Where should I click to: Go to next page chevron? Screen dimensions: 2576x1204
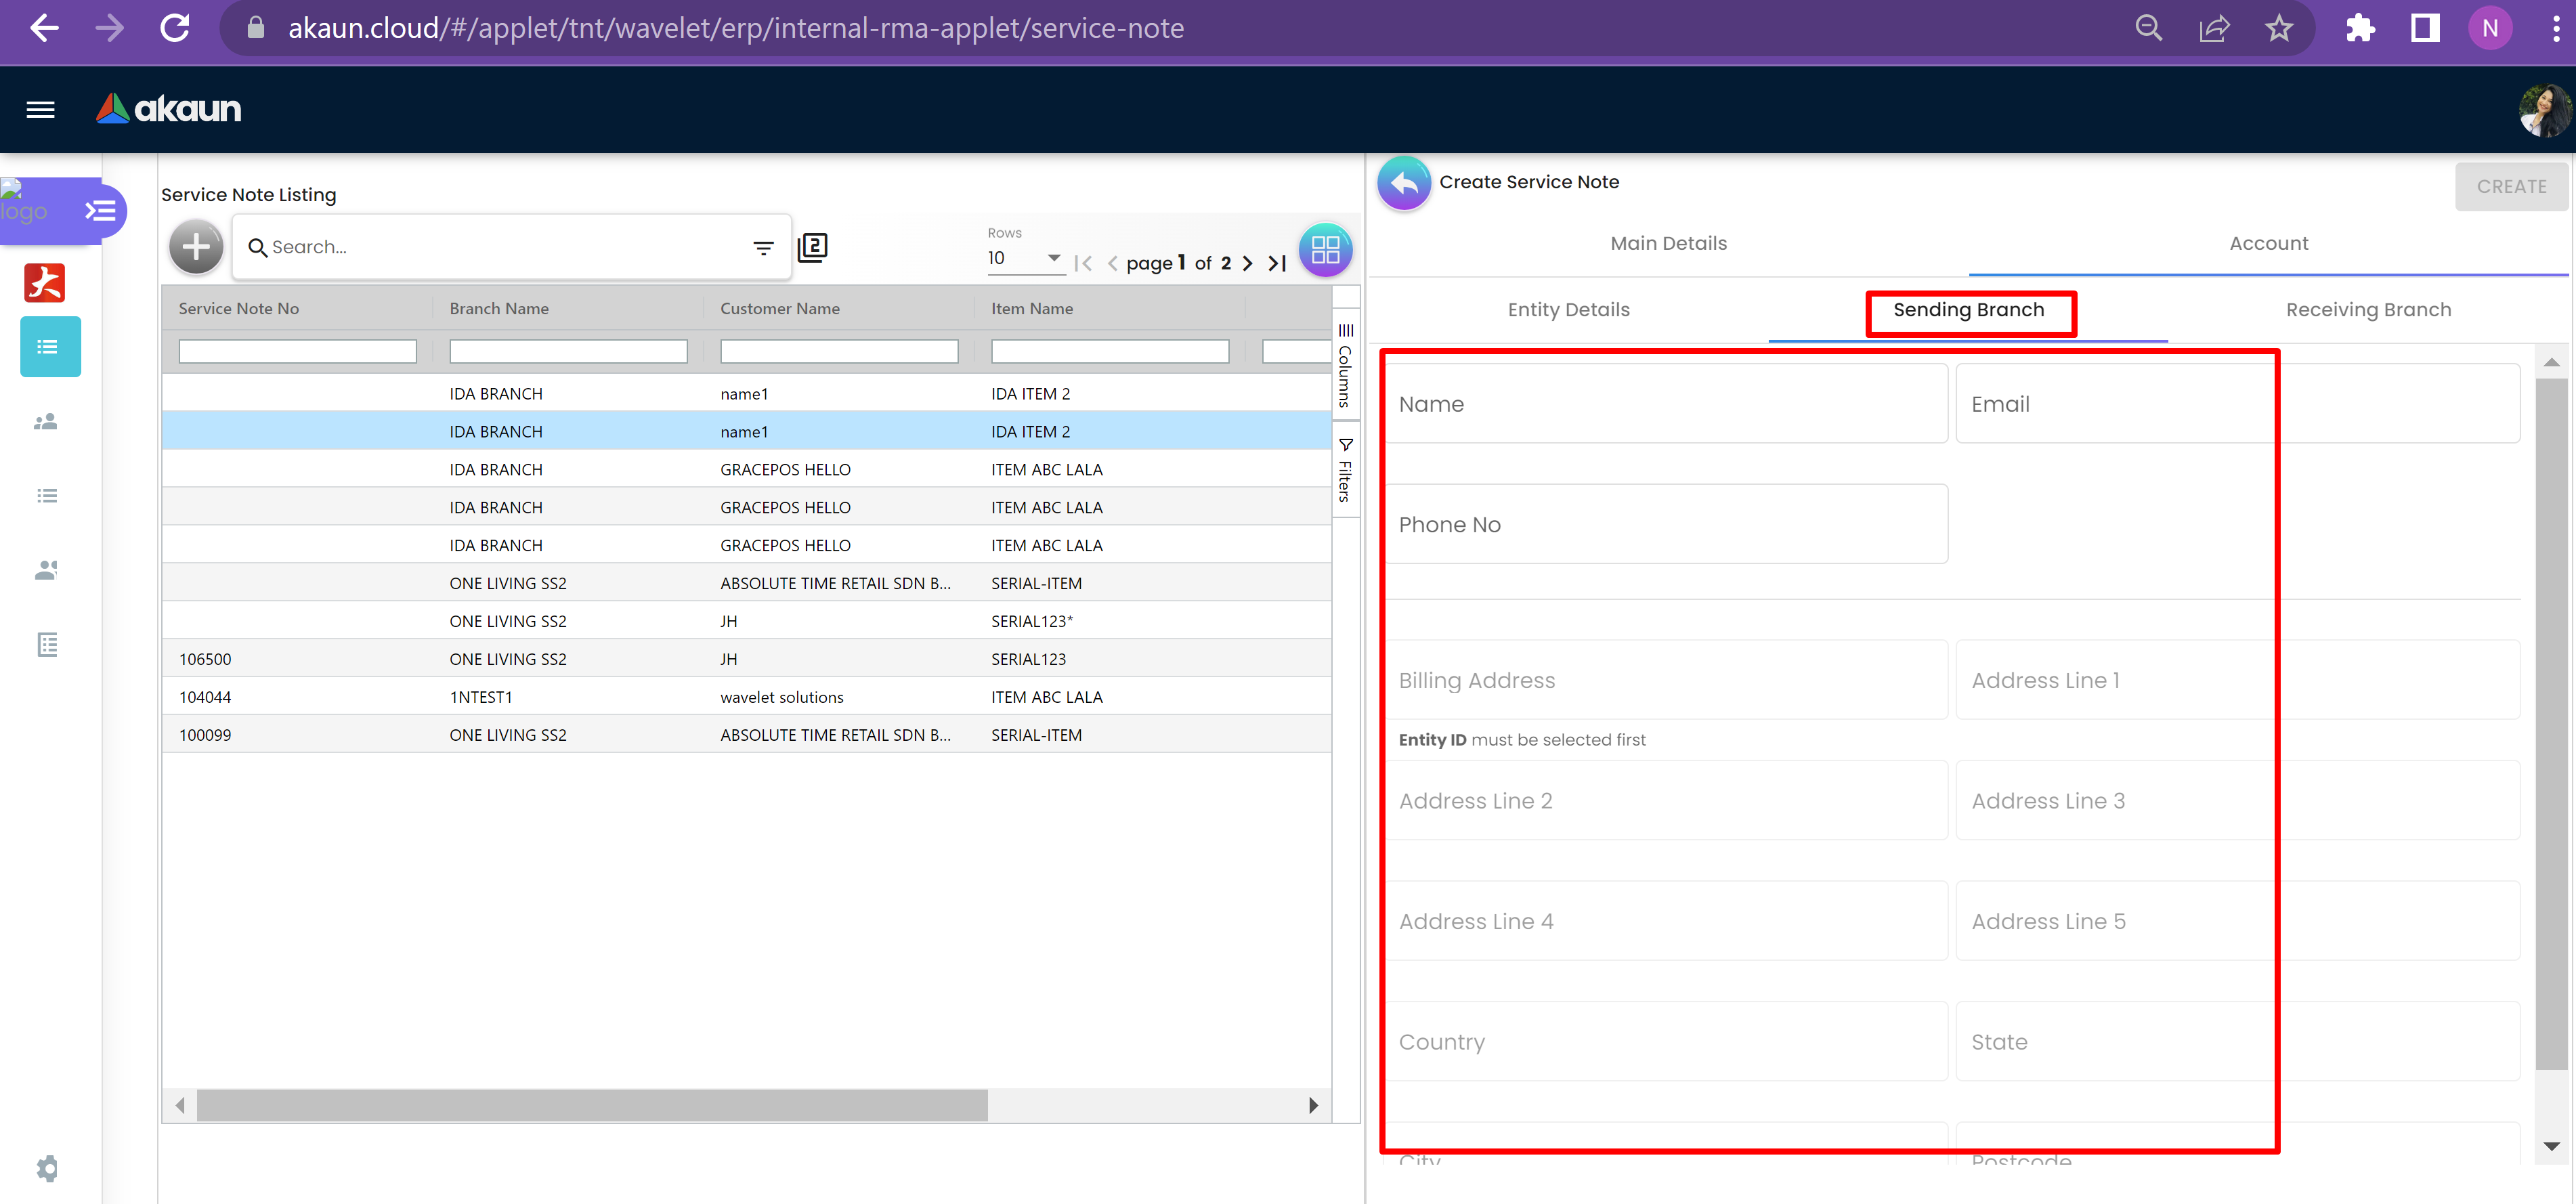pos(1248,263)
